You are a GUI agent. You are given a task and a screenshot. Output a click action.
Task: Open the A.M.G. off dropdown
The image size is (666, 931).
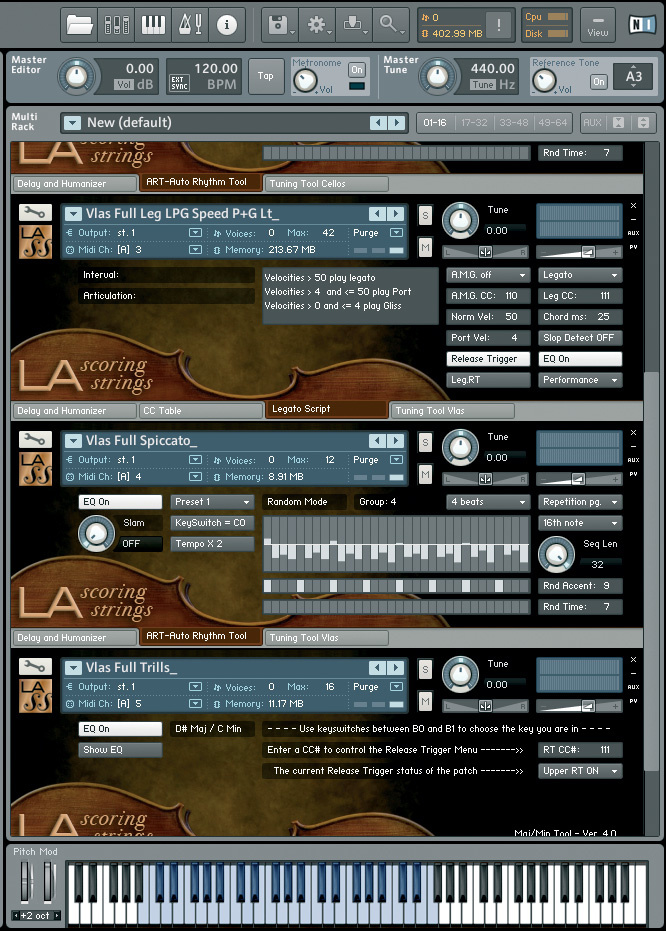[488, 275]
